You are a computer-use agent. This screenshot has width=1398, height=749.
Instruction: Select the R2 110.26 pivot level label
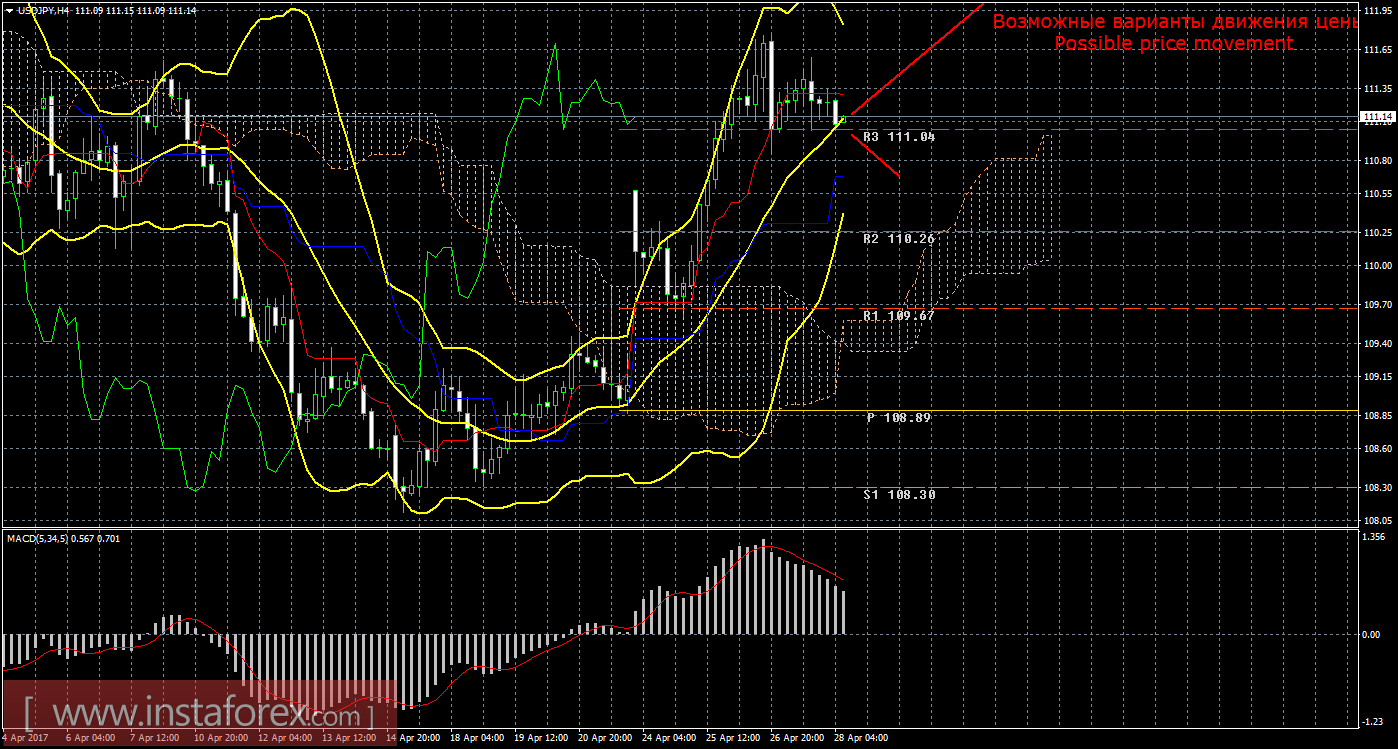click(898, 239)
